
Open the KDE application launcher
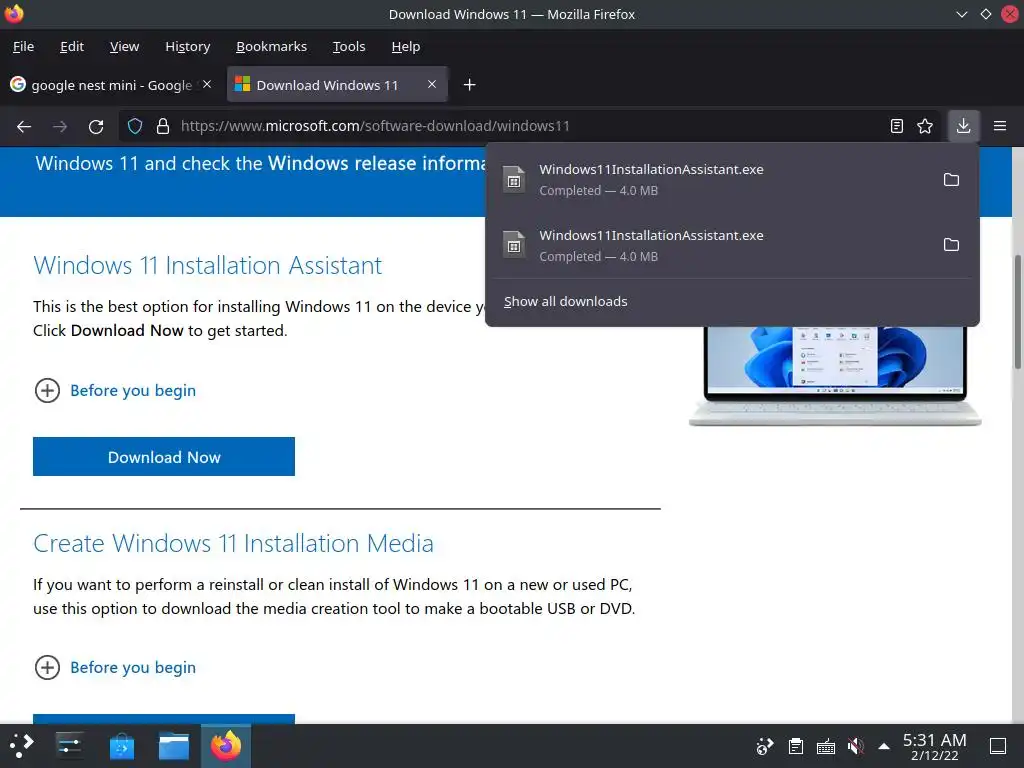click(x=21, y=745)
